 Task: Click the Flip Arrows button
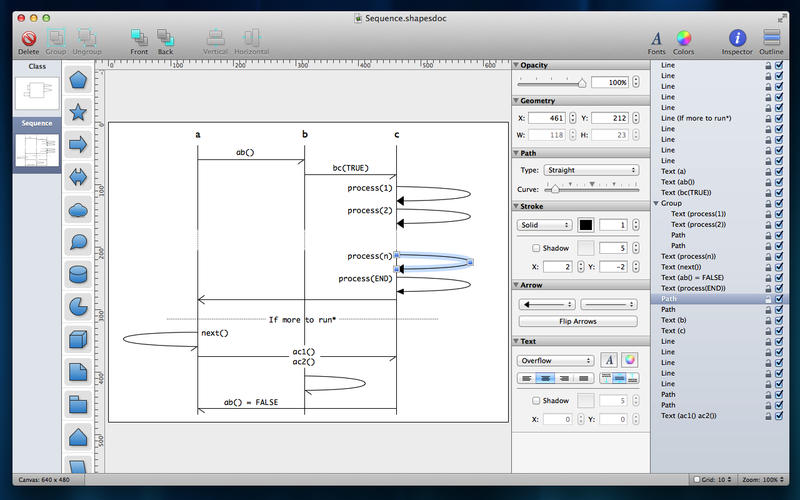[x=578, y=321]
